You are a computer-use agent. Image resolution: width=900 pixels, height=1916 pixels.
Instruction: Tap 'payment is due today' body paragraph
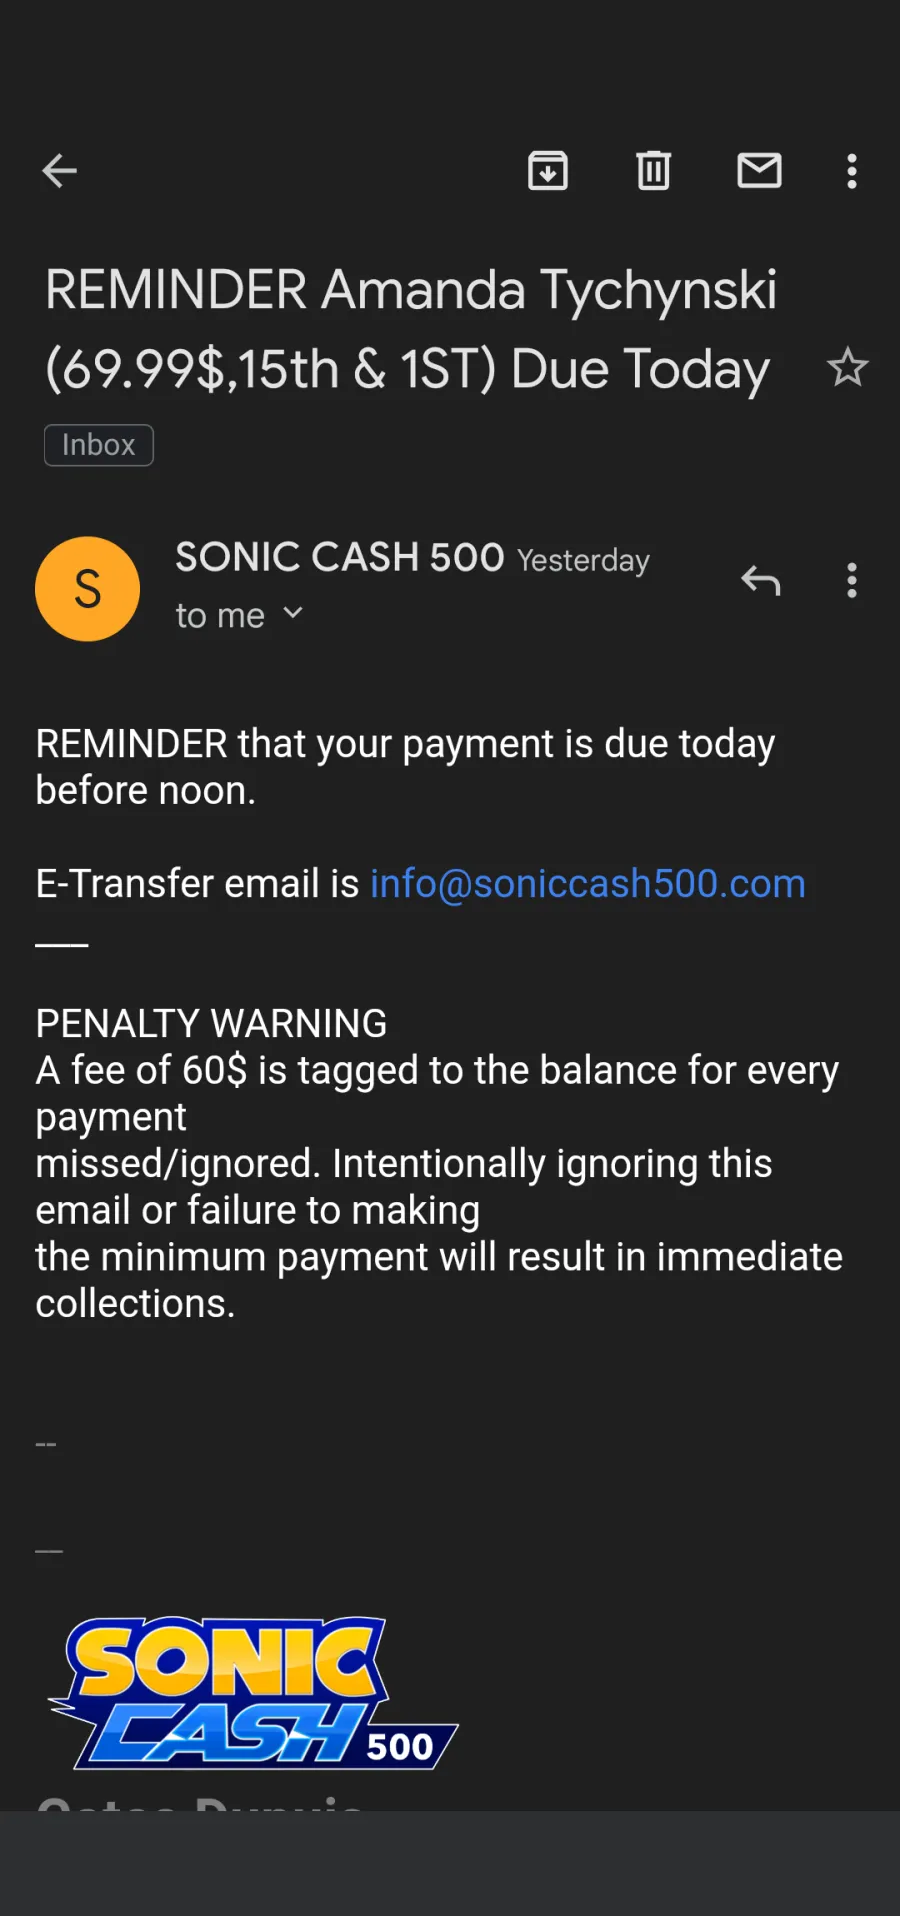tap(405, 767)
